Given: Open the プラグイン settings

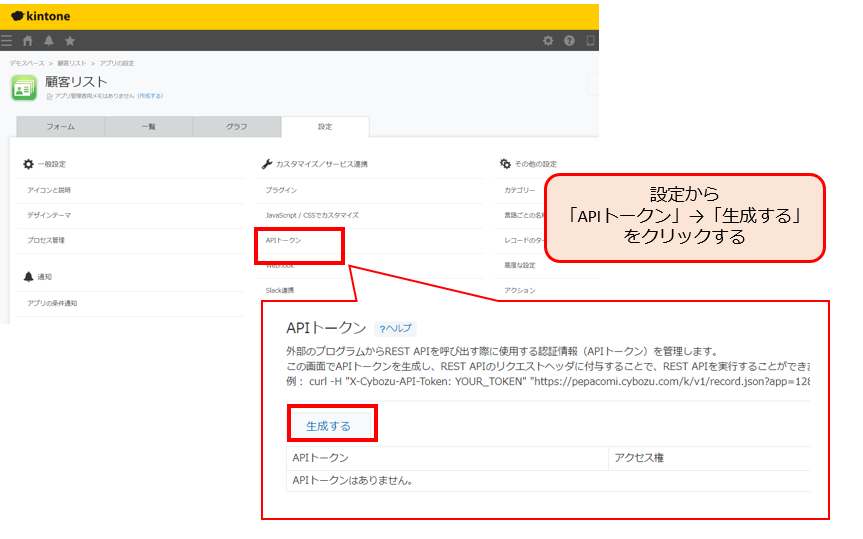Looking at the screenshot, I should pos(281,189).
